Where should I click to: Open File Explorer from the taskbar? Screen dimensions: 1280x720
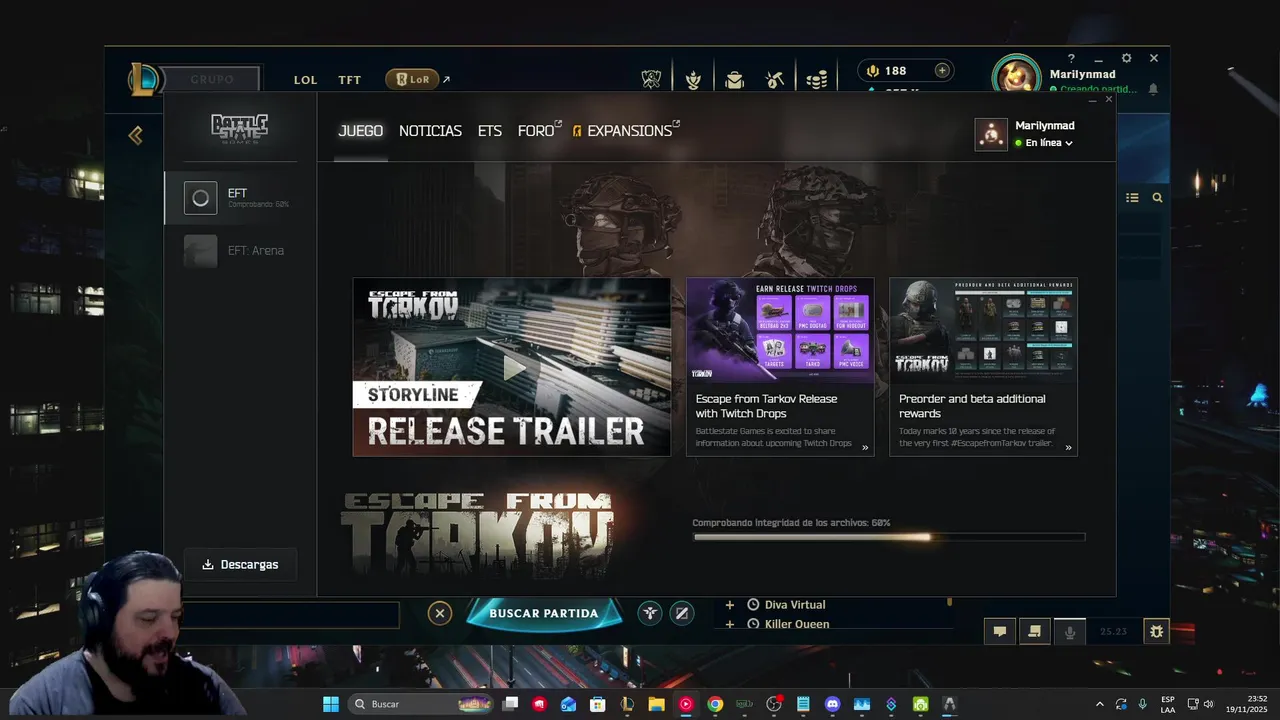click(656, 704)
